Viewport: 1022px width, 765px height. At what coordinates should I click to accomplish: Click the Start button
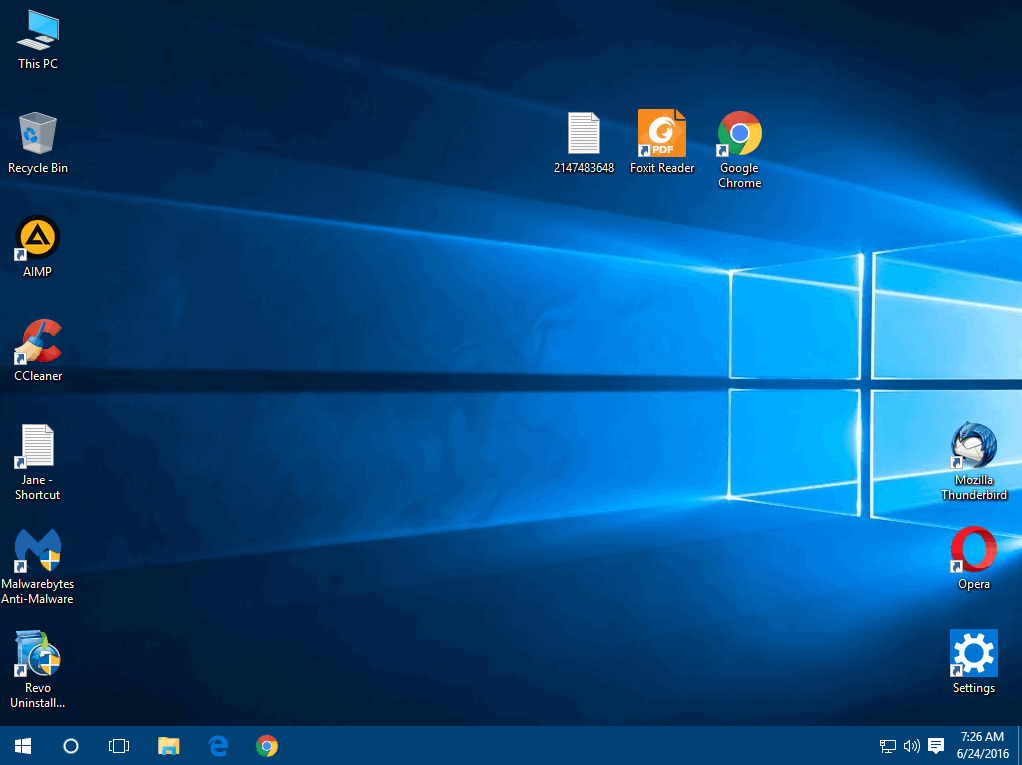click(22, 745)
